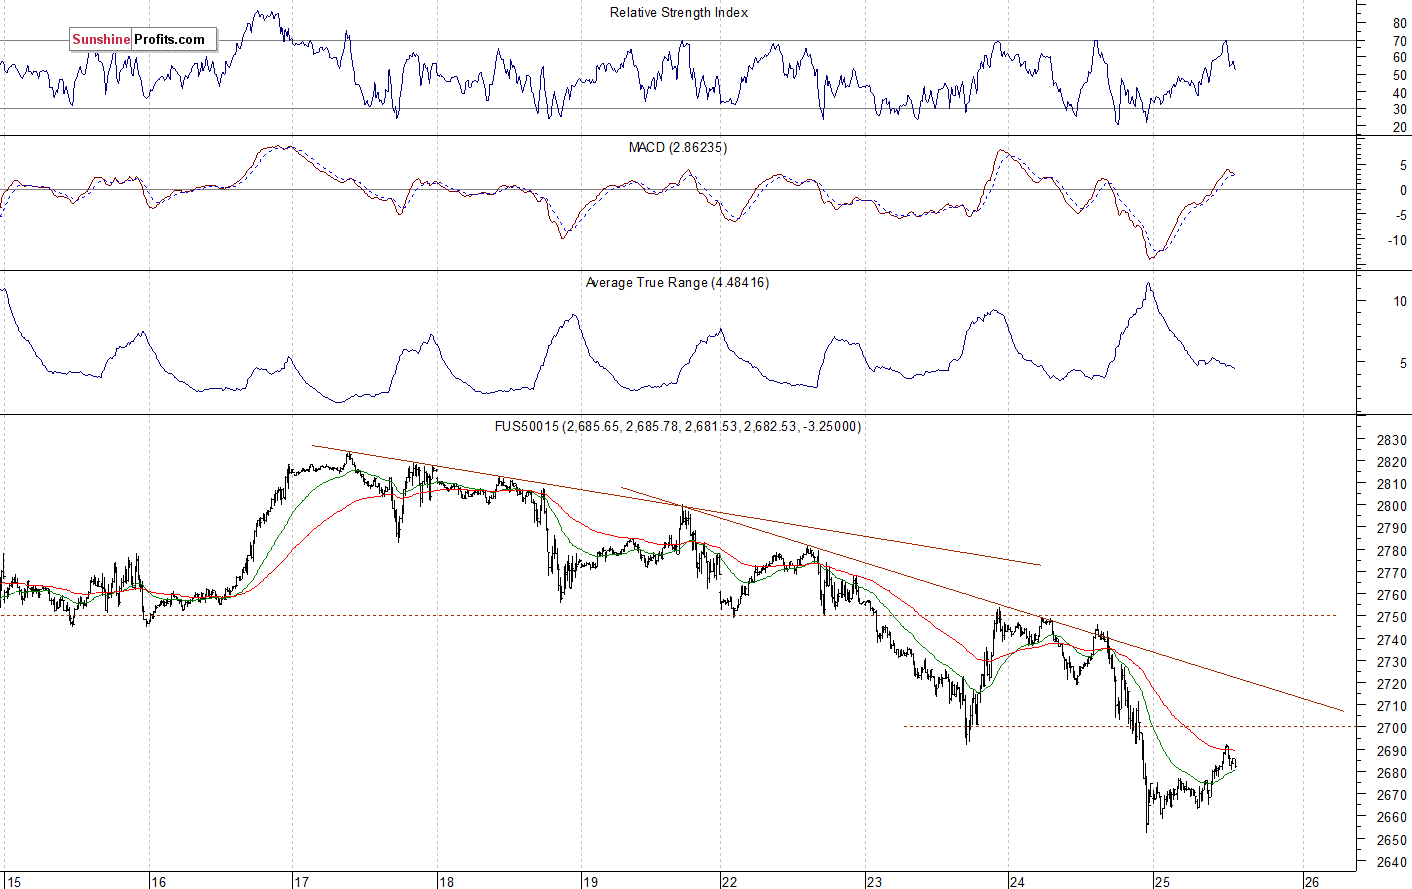Click date label 23 on time axis
The image size is (1412, 889).
point(874,882)
